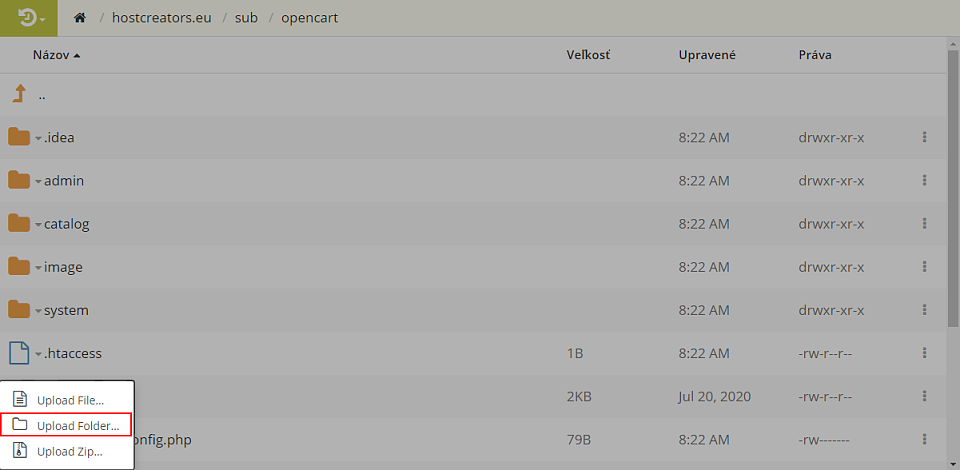Expand dropdown arrow beside catalog folder
This screenshot has width=960, height=470.
pos(39,225)
